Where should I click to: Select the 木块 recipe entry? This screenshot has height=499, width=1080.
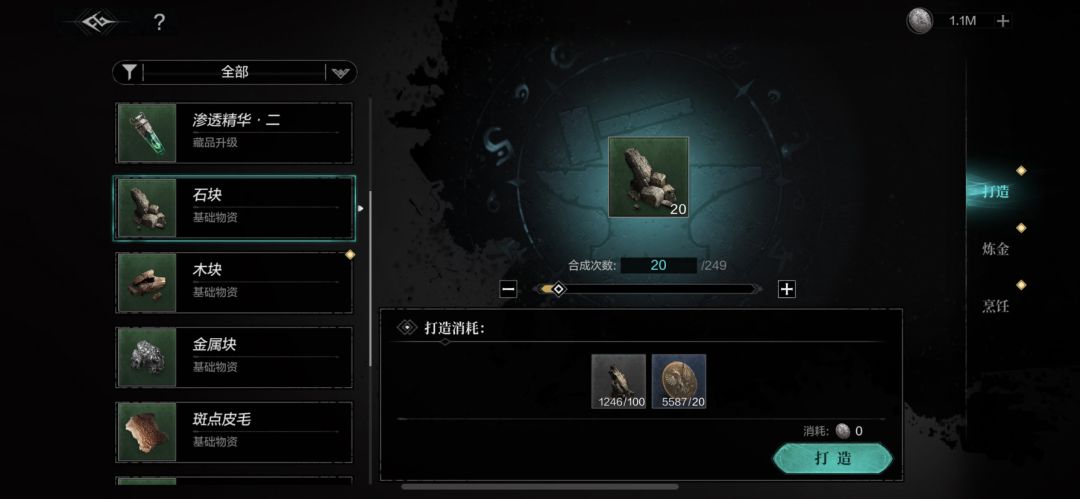(x=234, y=282)
